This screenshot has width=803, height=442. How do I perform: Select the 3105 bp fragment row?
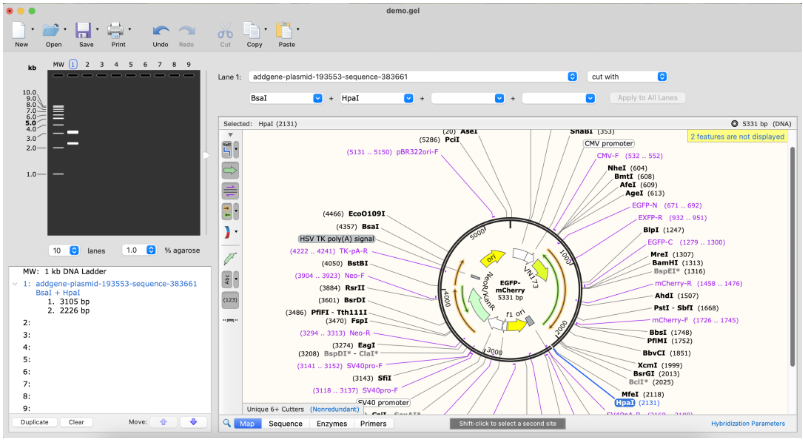point(69,302)
